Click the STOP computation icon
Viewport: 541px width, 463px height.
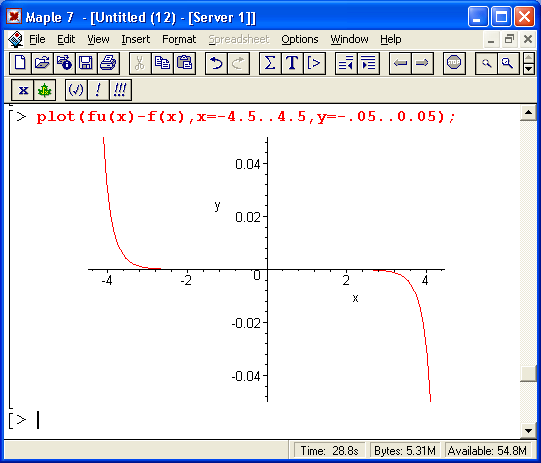454,63
